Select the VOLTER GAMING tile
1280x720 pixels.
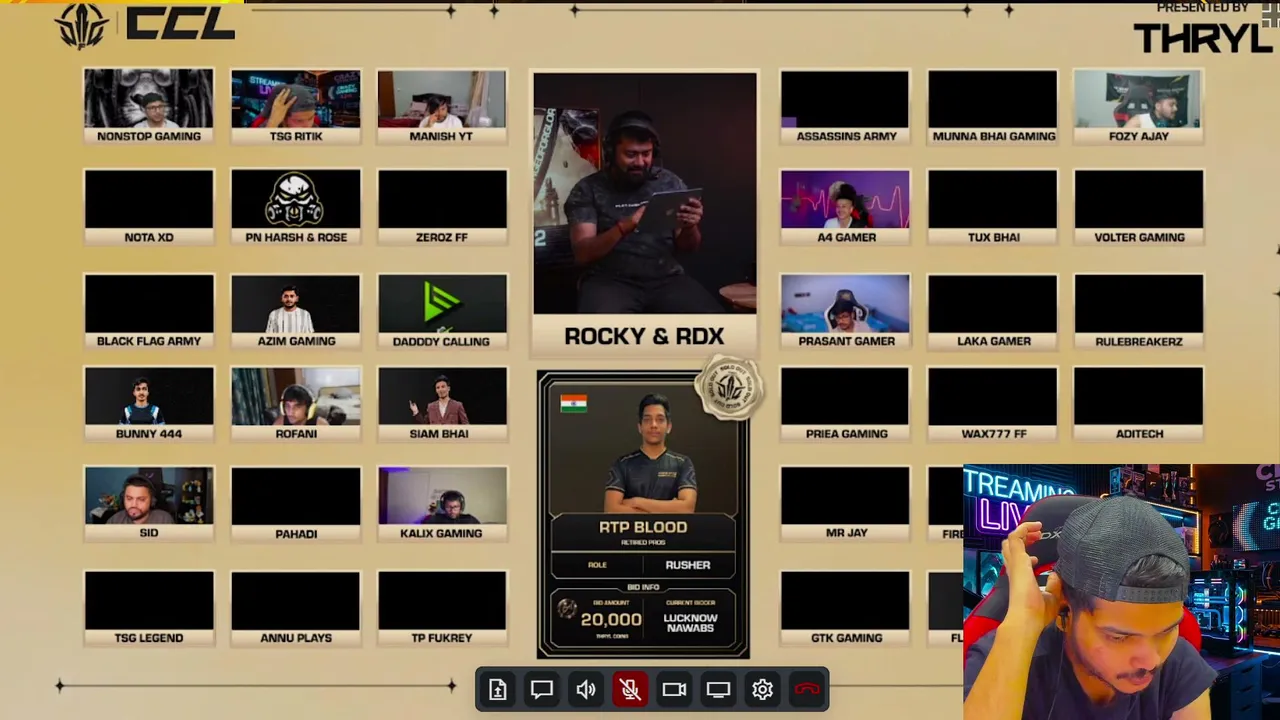coord(1139,207)
